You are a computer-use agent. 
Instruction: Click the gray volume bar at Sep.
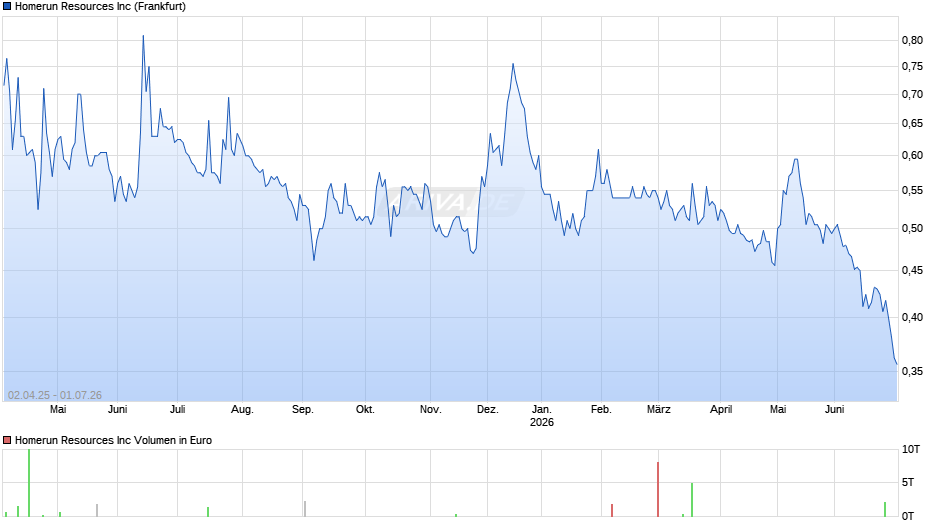point(305,509)
